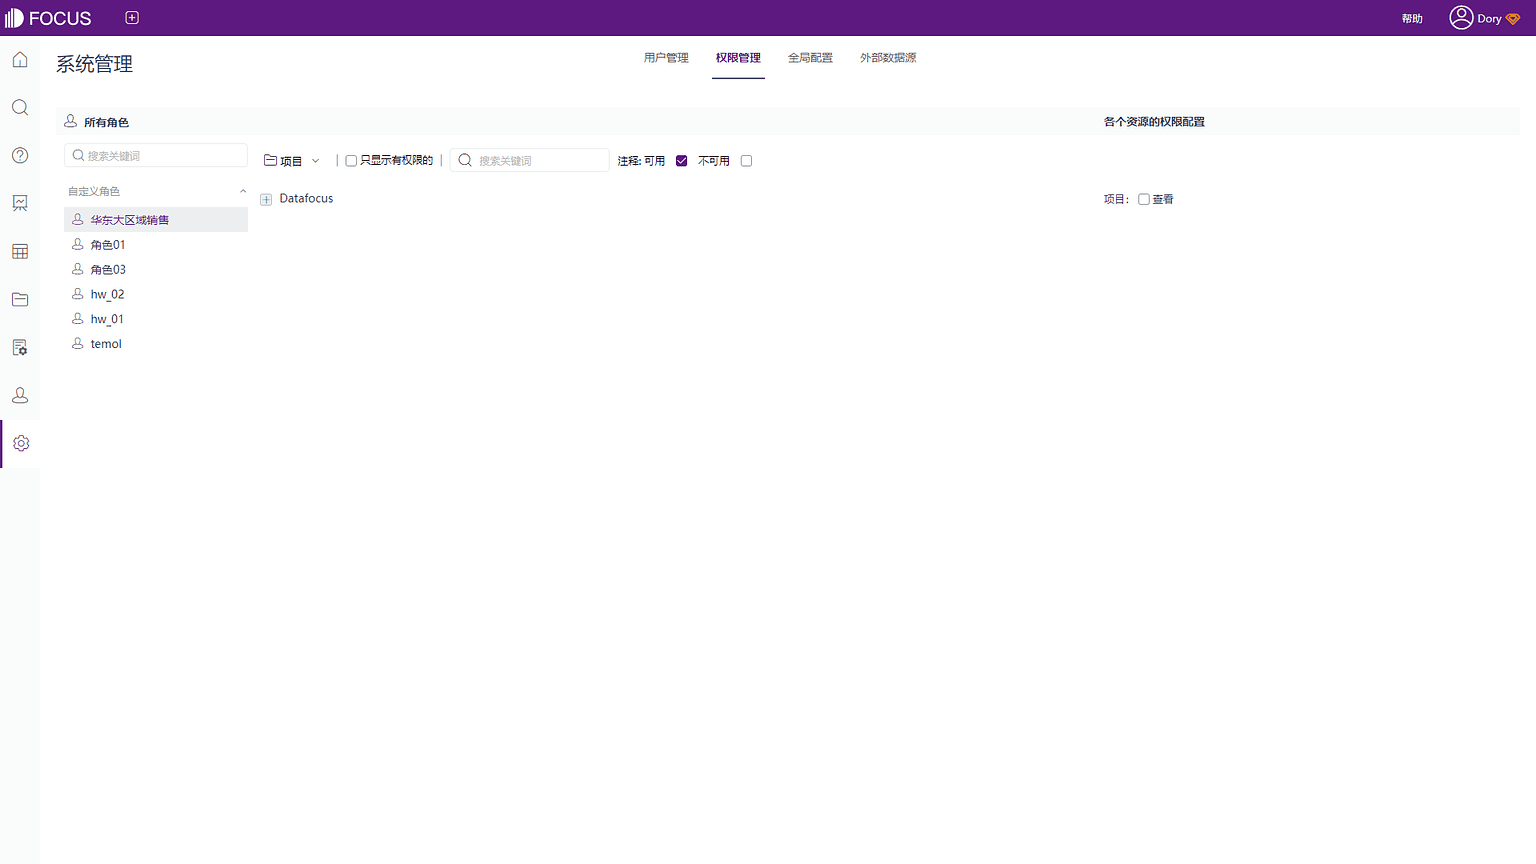The image size is (1536, 864).
Task: Select role 华东大区域销售
Action: point(156,219)
